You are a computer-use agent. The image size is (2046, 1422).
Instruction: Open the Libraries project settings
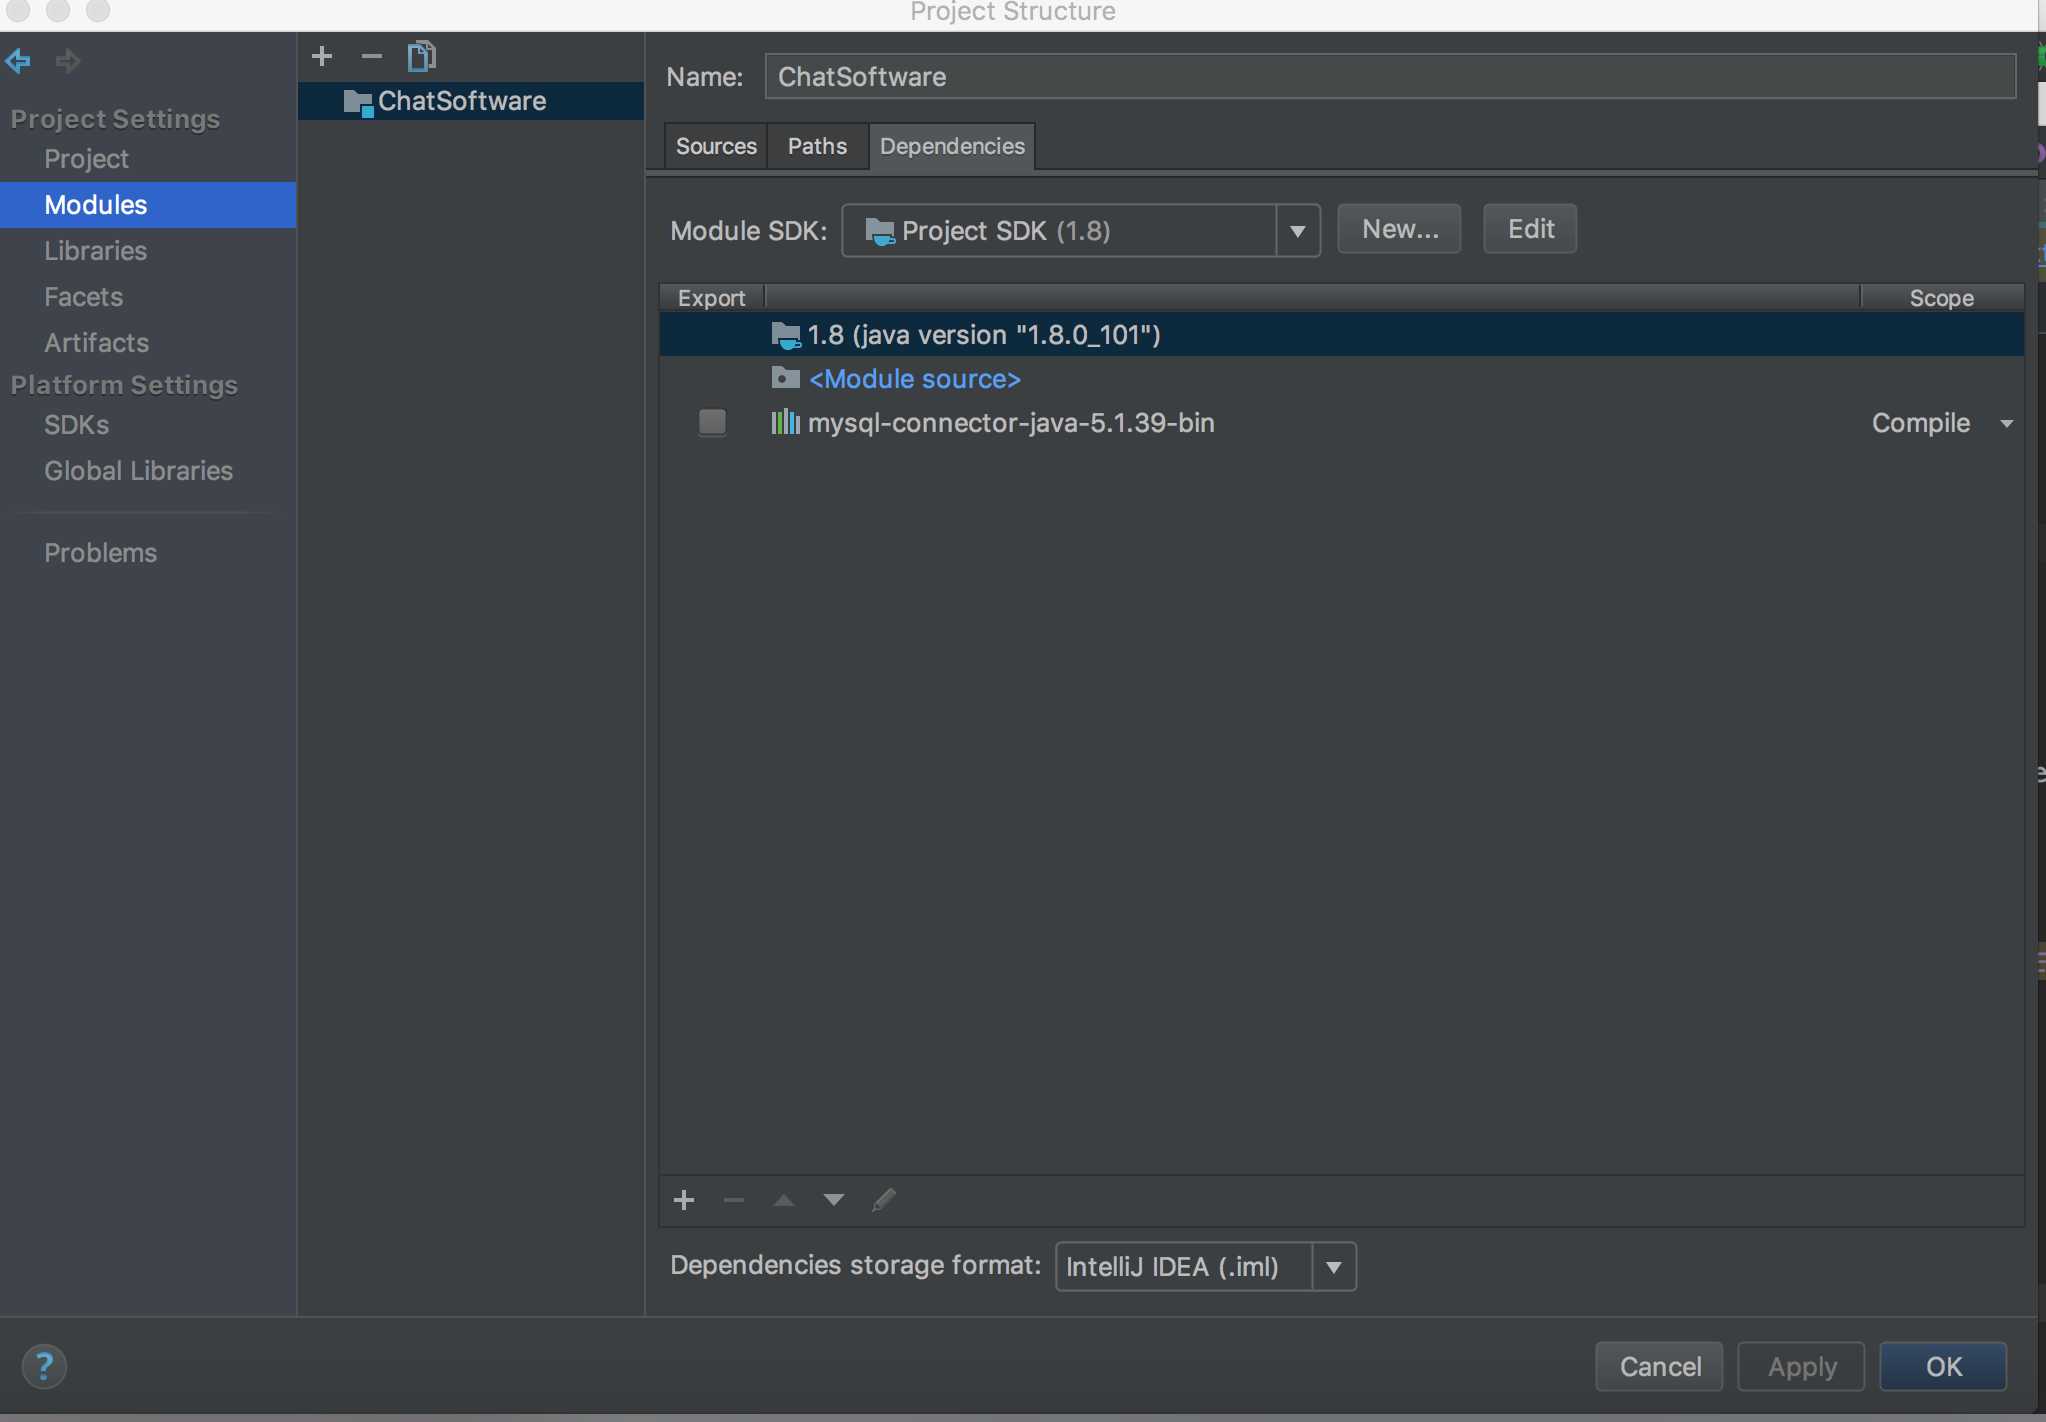[x=95, y=251]
